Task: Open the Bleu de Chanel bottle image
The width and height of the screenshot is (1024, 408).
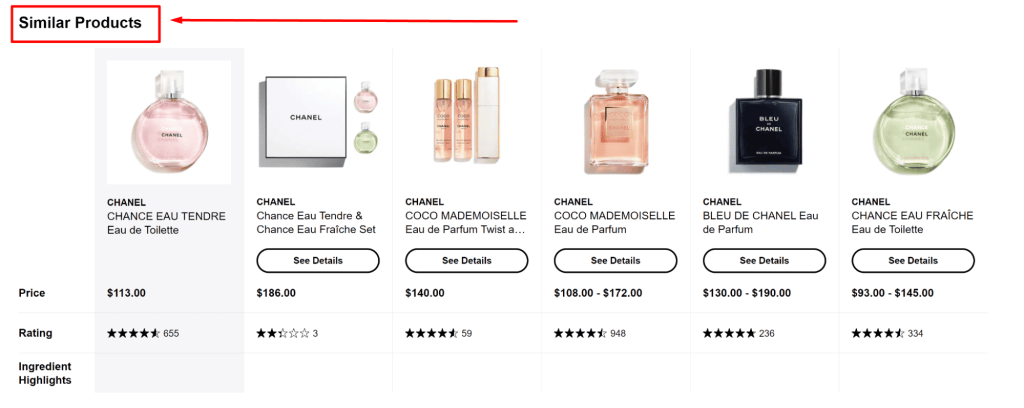Action: point(764,120)
